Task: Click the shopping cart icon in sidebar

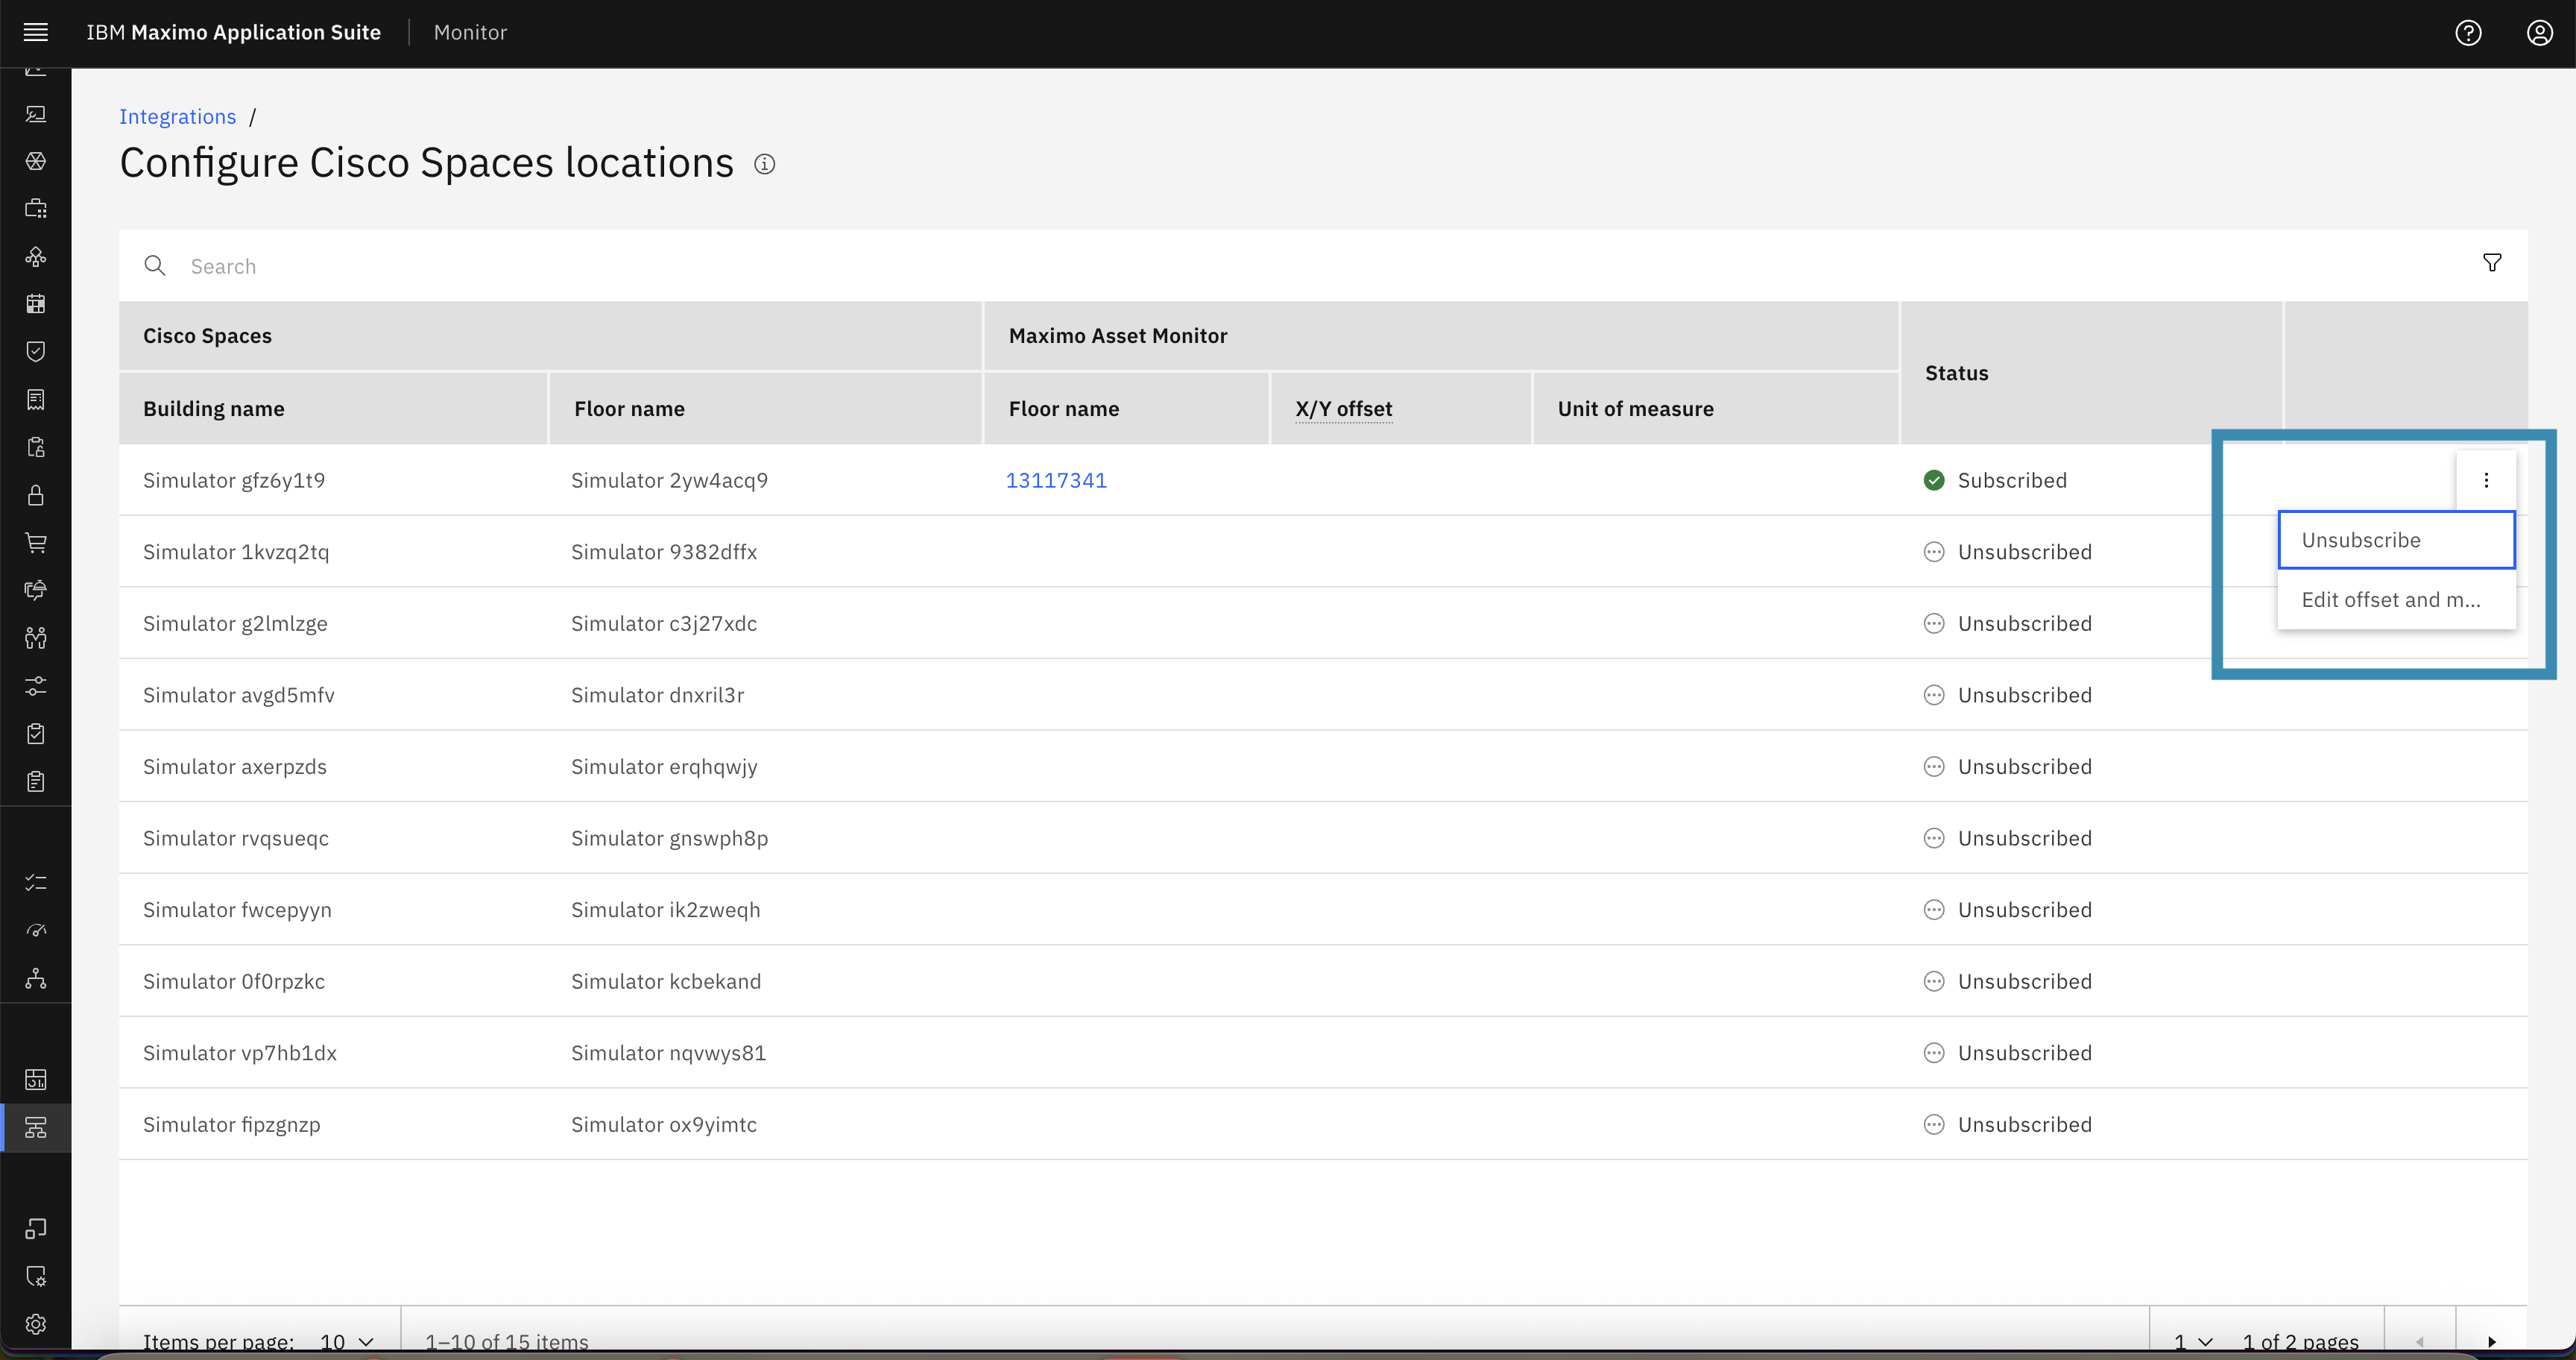Action: pyautogui.click(x=36, y=543)
